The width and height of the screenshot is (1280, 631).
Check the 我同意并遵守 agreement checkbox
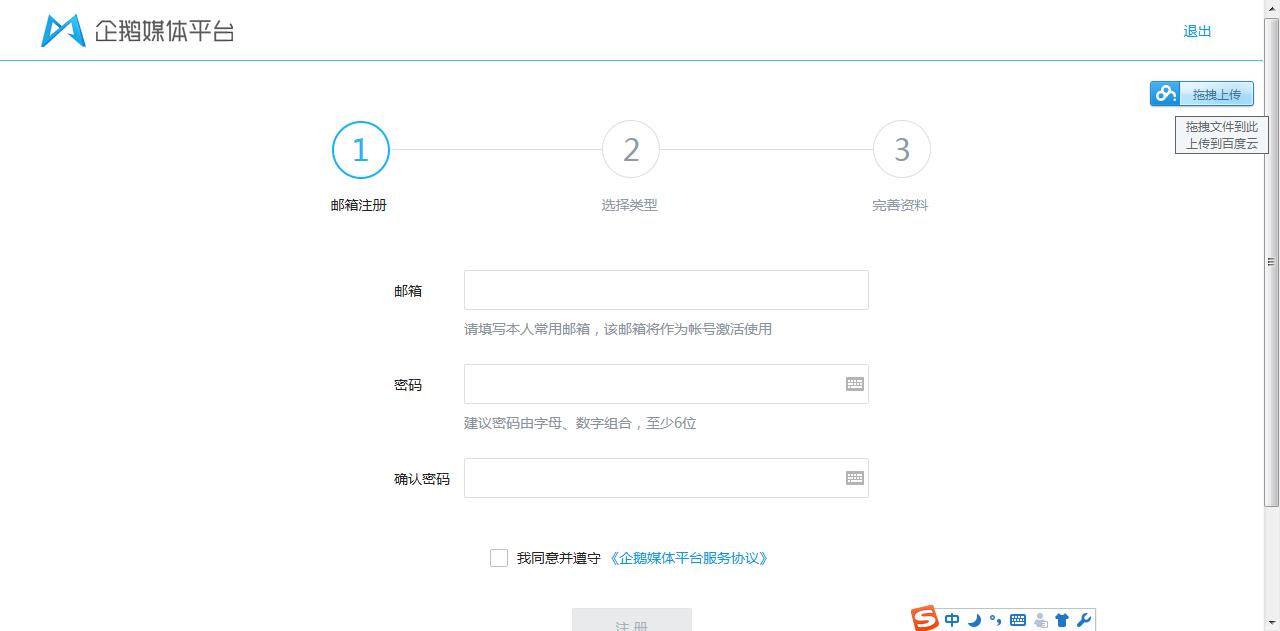[499, 558]
